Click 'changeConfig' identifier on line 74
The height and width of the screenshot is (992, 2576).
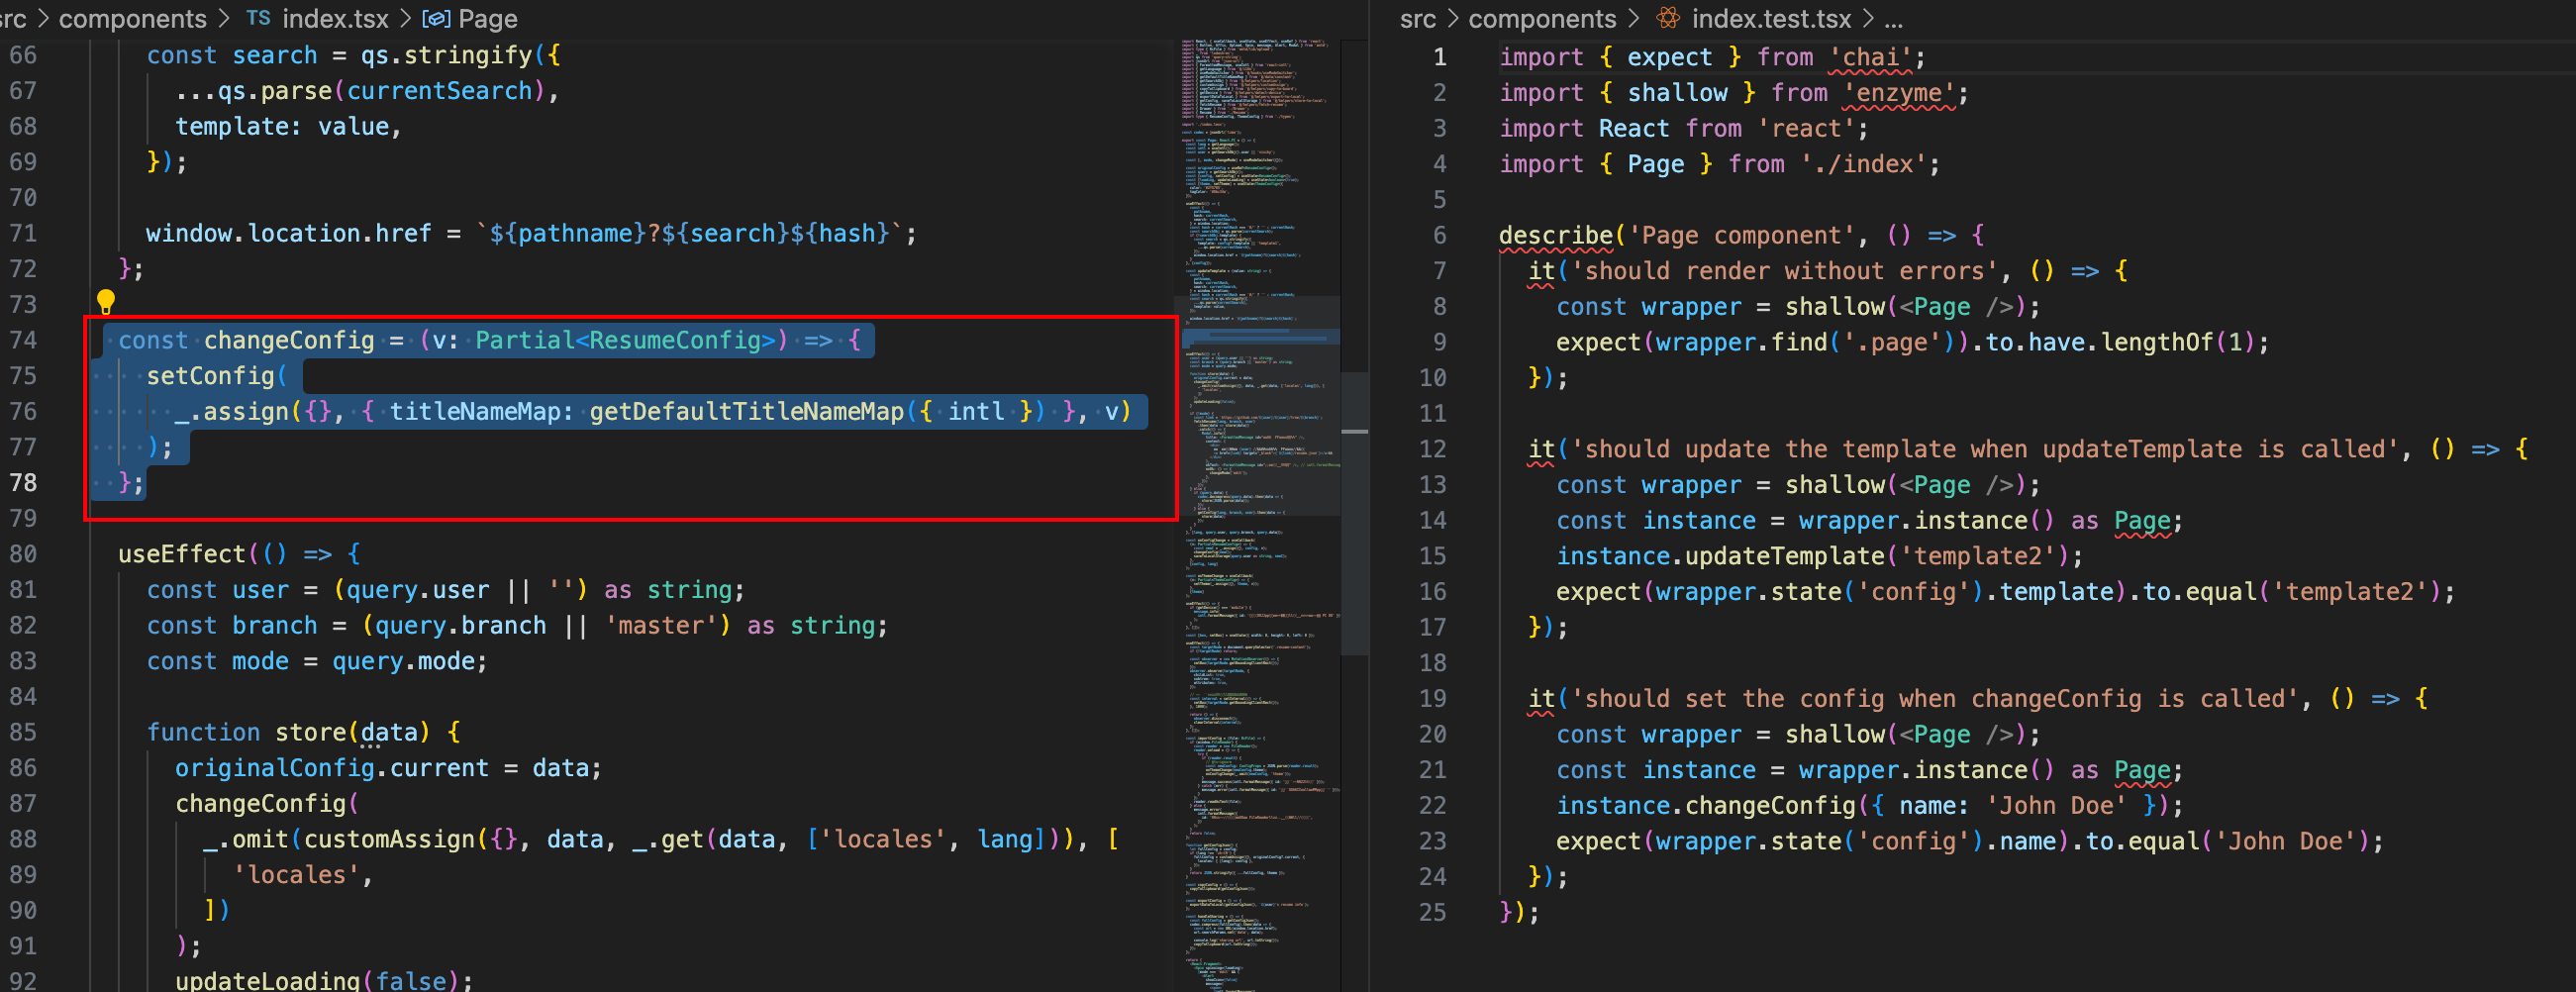289,340
